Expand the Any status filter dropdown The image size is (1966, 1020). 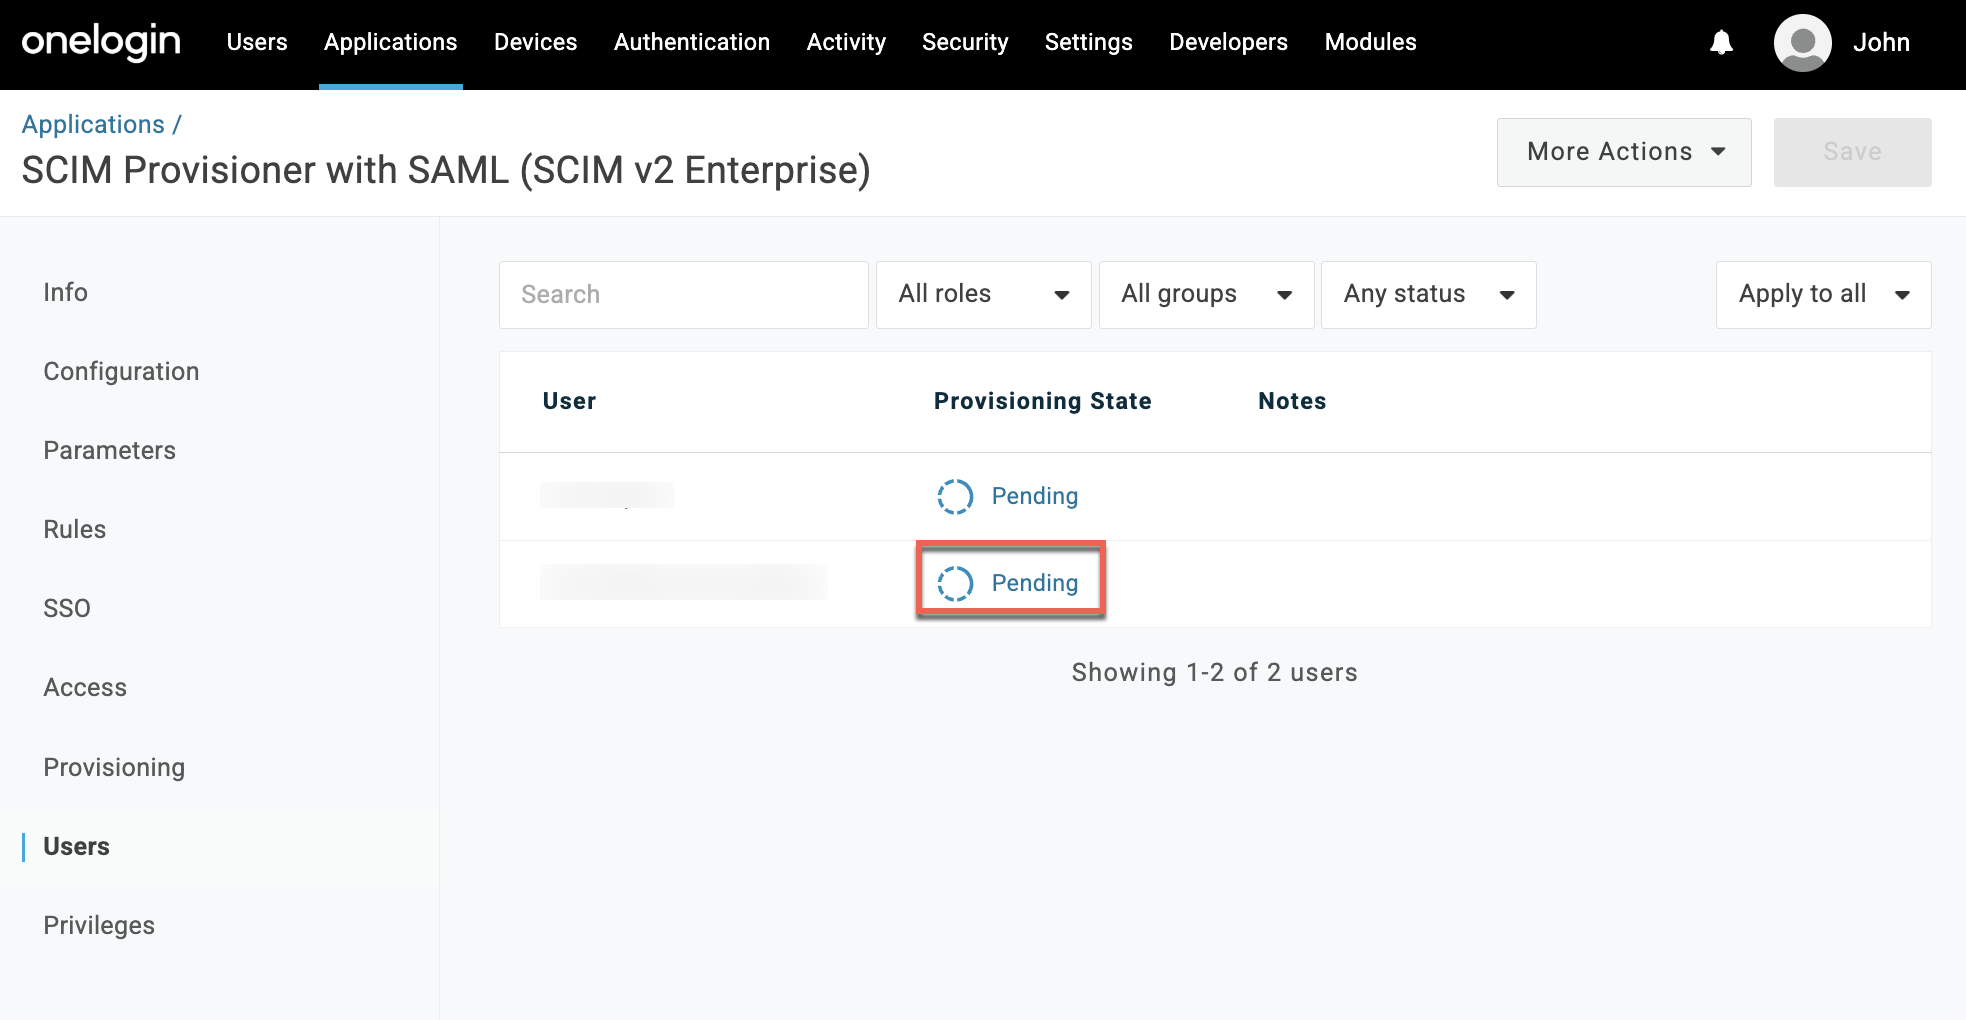pyautogui.click(x=1427, y=294)
